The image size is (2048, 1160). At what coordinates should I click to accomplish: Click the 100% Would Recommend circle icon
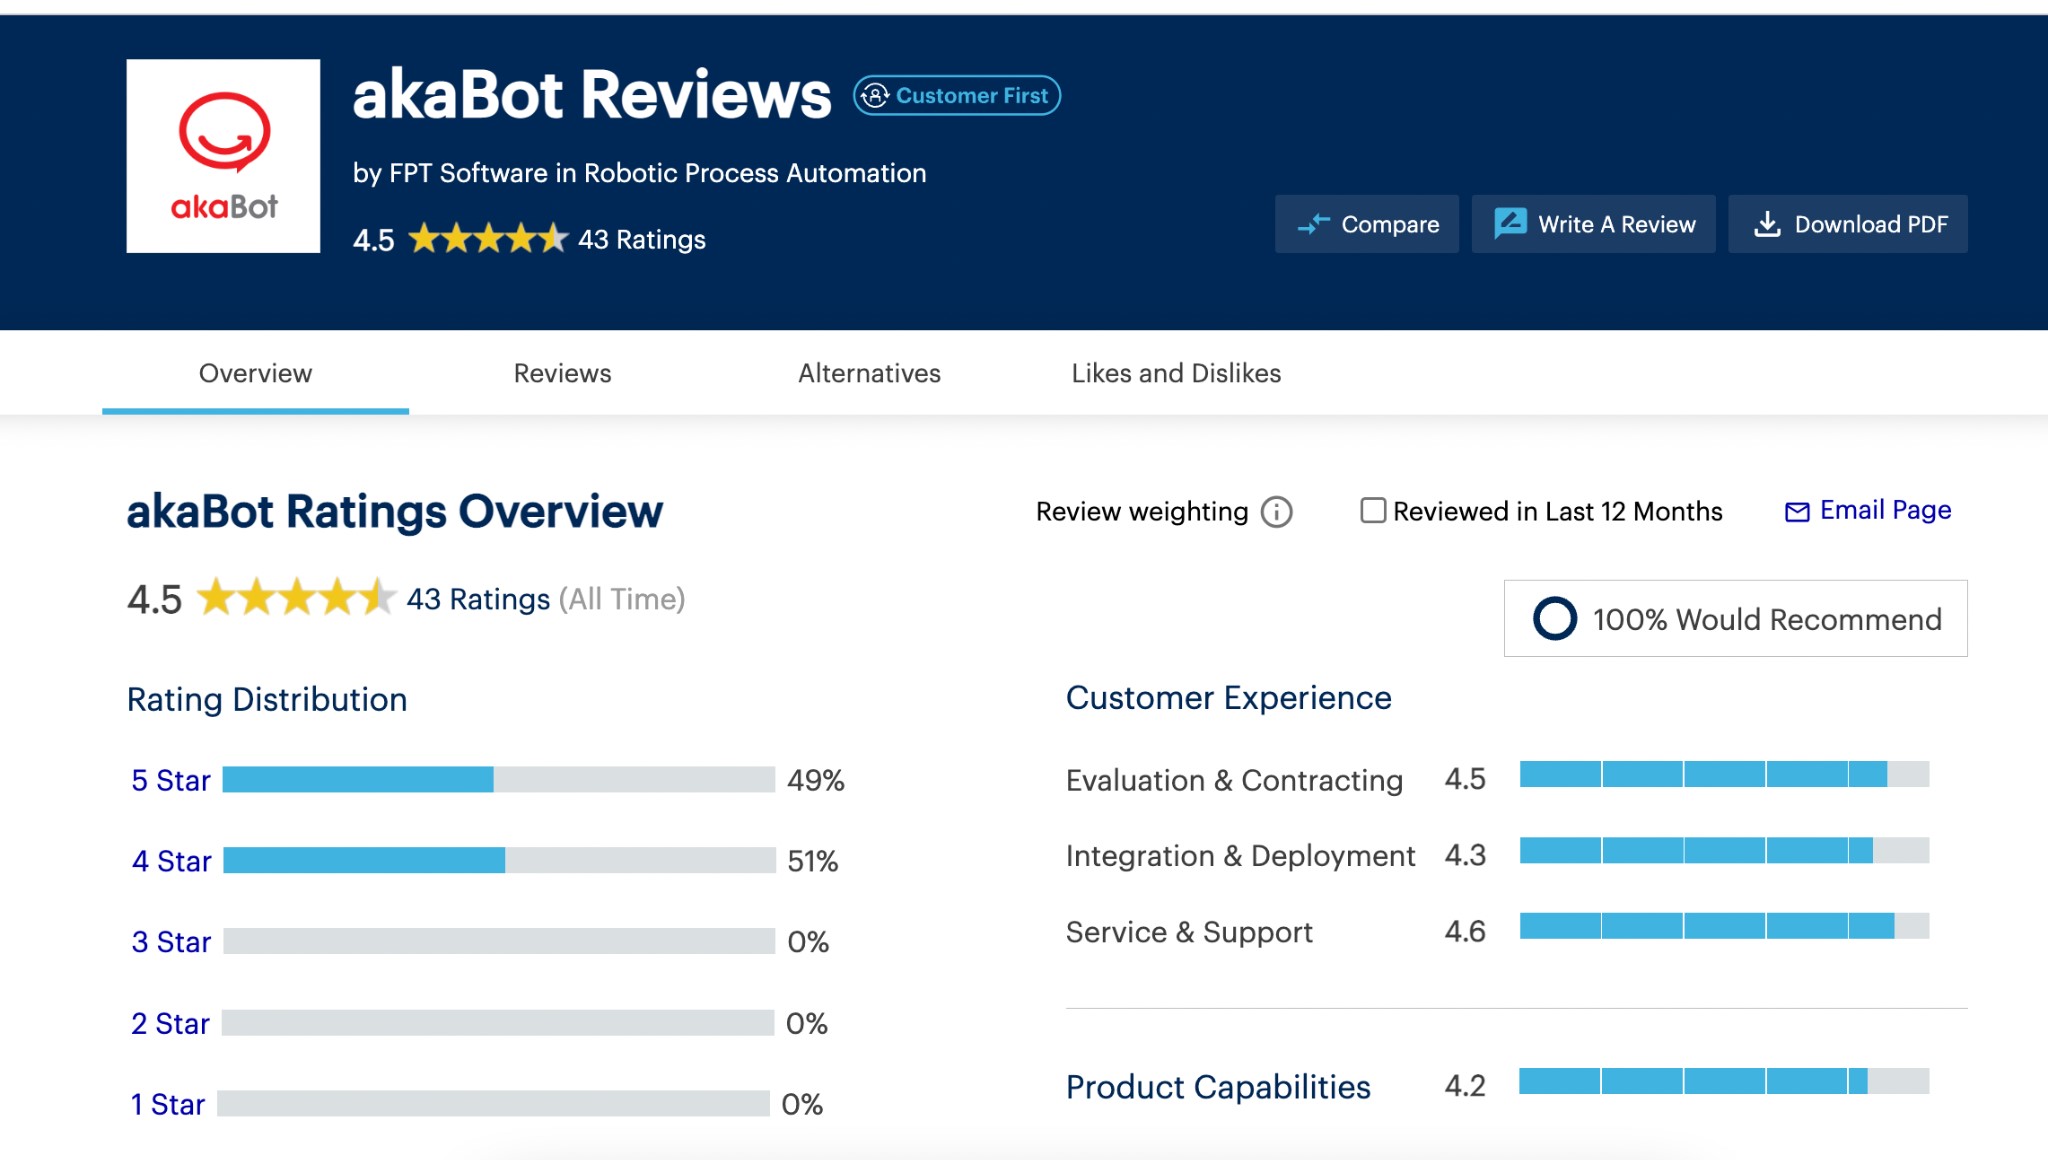(x=1556, y=618)
